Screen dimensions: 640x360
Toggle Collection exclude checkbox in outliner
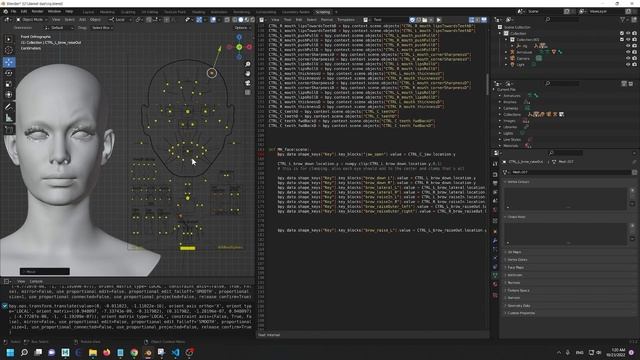coord(622,33)
